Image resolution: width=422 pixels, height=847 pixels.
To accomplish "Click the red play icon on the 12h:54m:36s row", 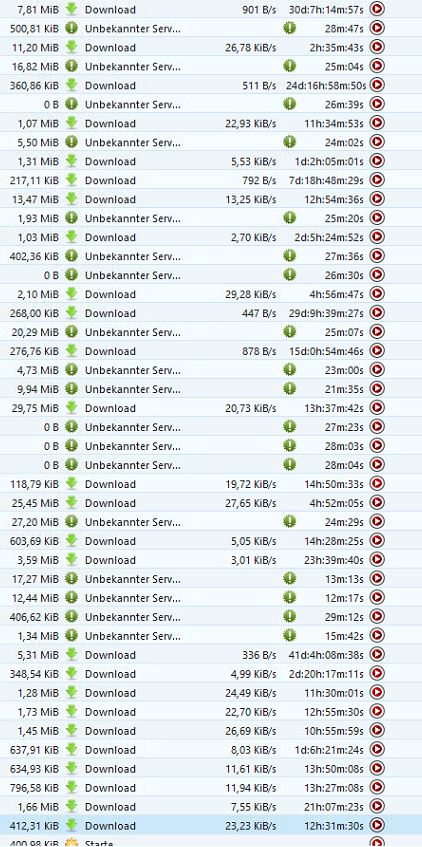I will coord(377,199).
